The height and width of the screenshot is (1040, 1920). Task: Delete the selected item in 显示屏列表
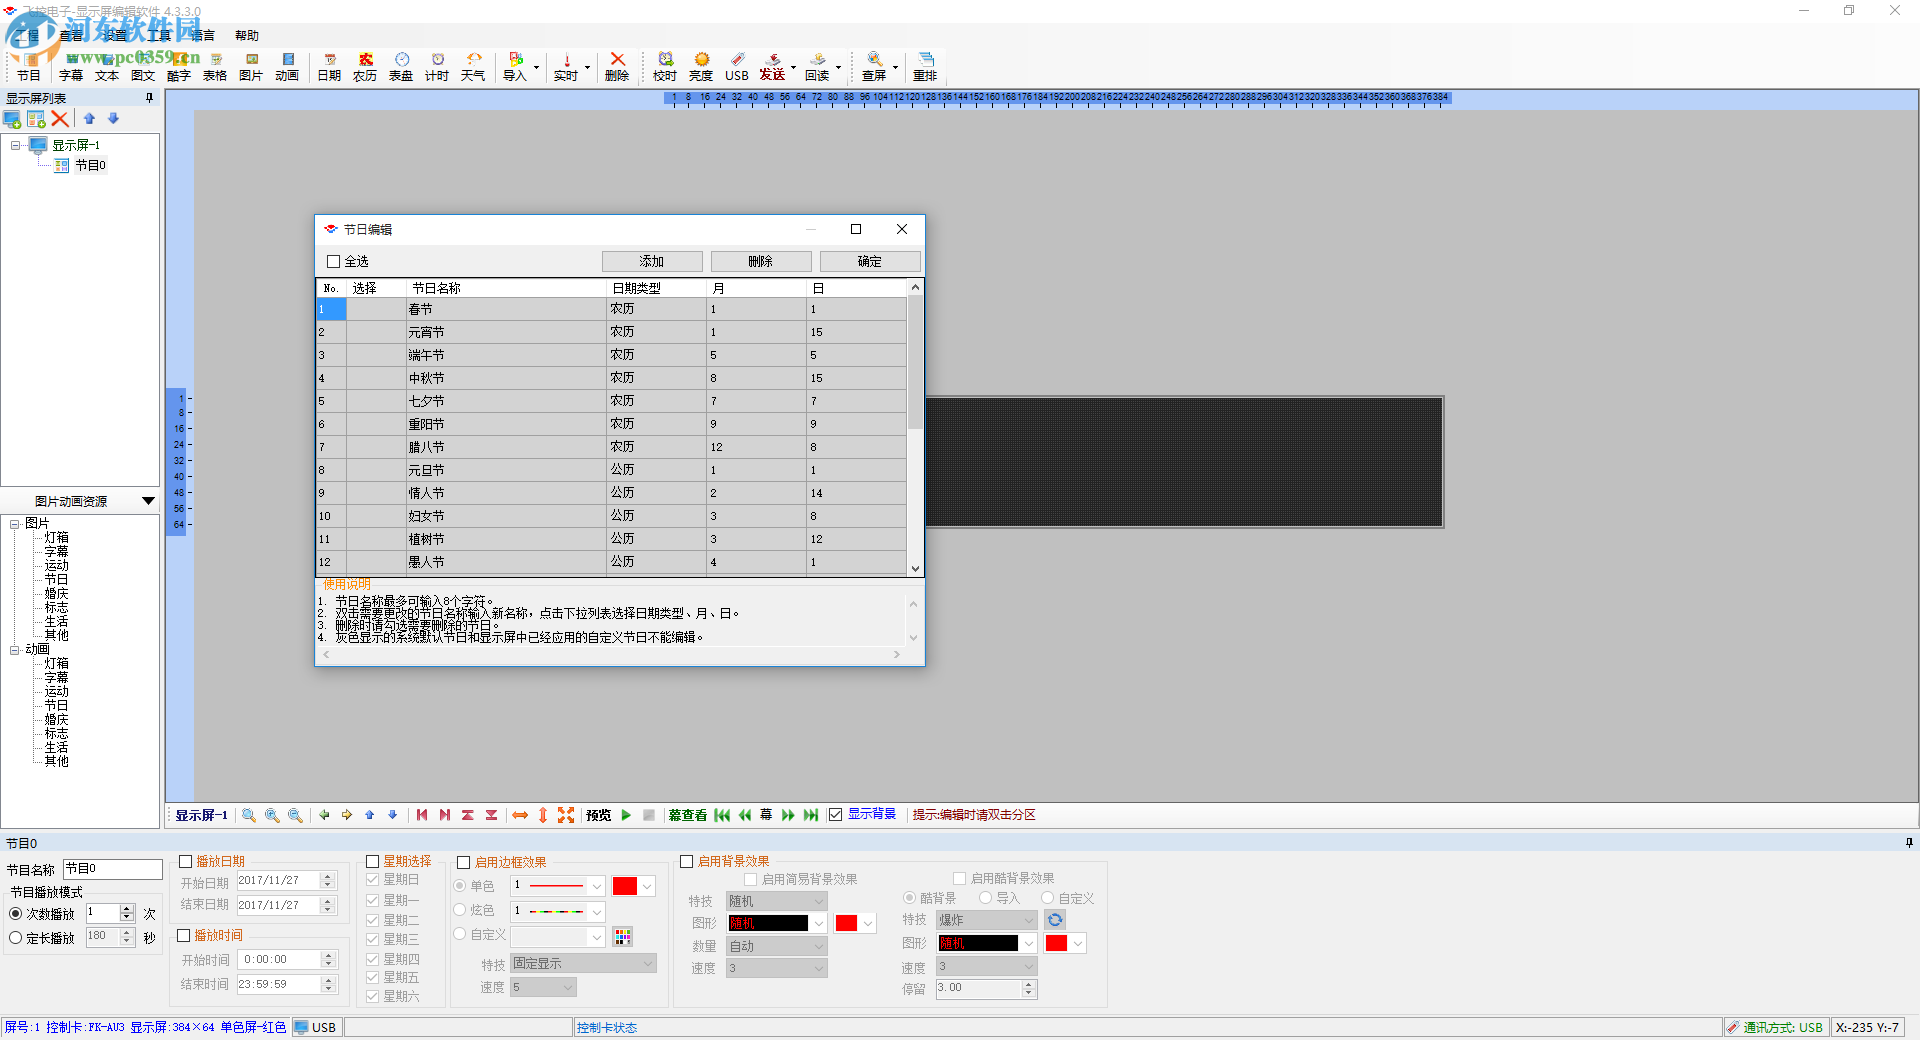pos(60,119)
